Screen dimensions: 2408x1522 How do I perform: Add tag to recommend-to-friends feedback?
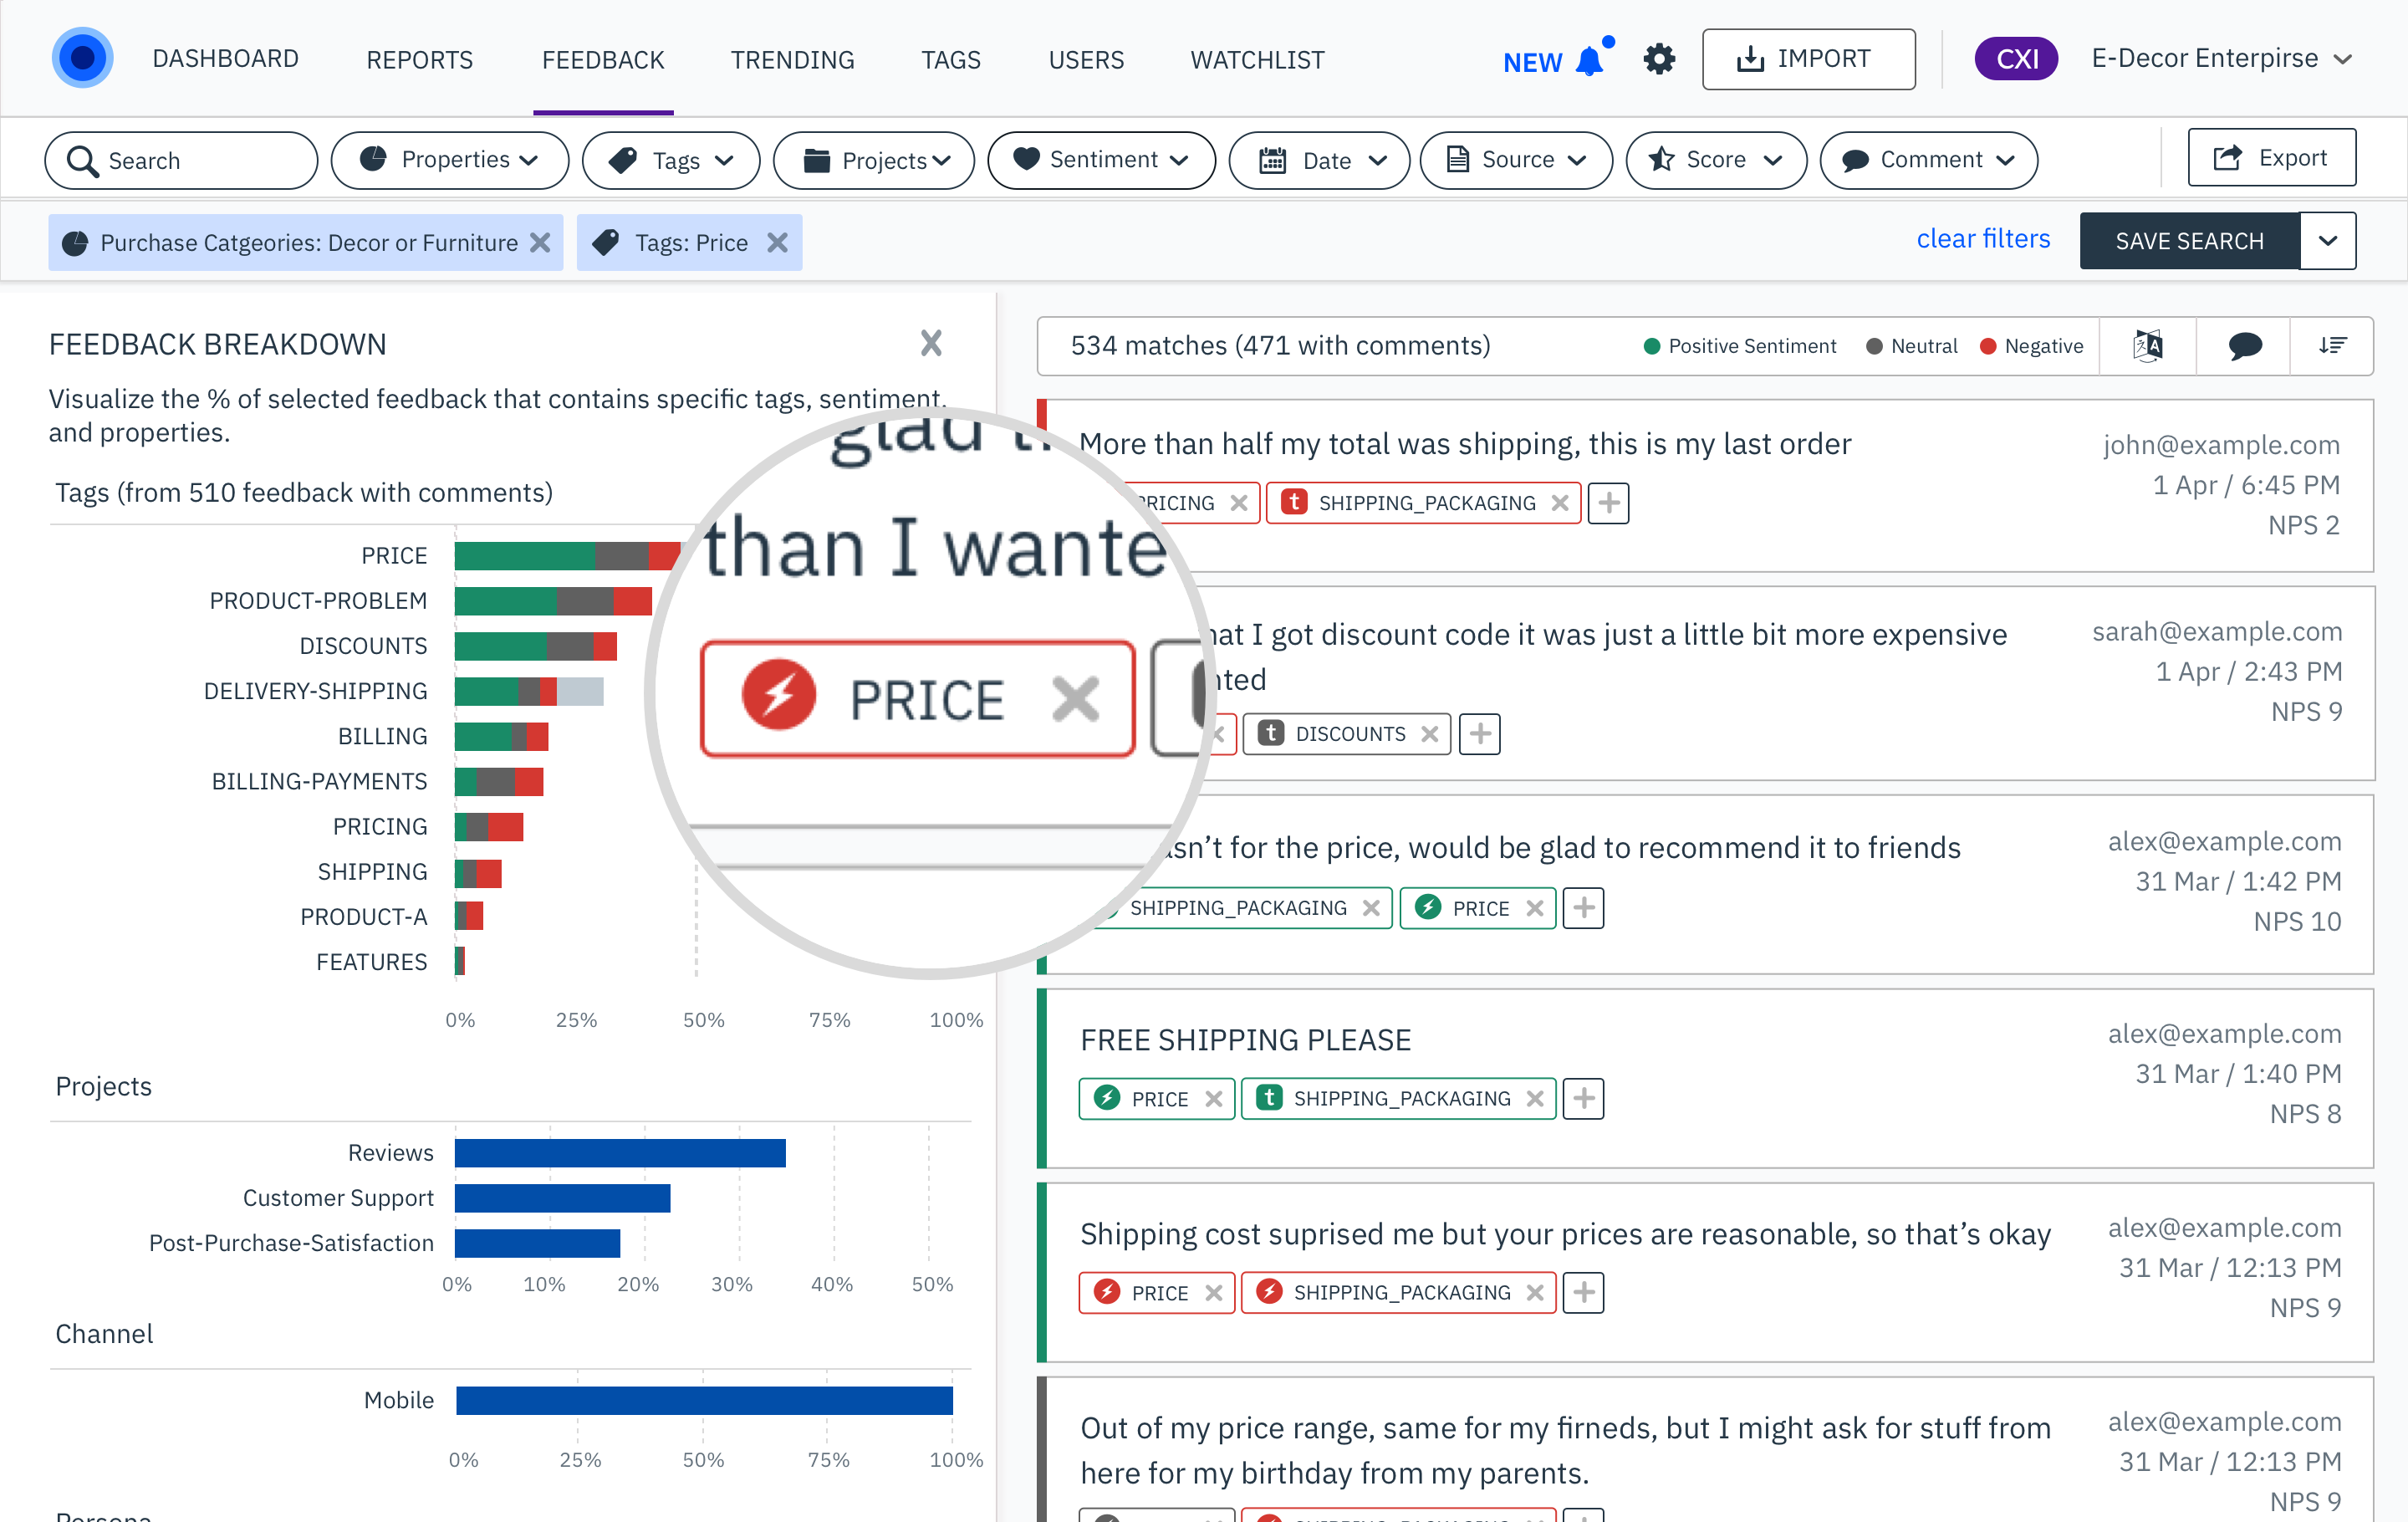click(1583, 908)
